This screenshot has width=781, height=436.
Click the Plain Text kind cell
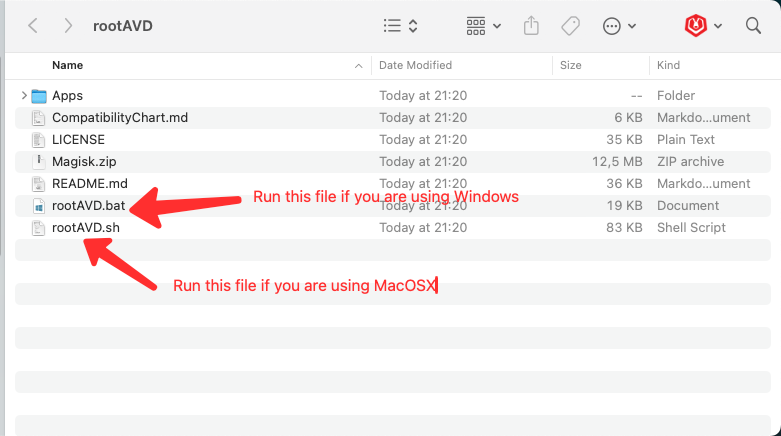pos(686,140)
